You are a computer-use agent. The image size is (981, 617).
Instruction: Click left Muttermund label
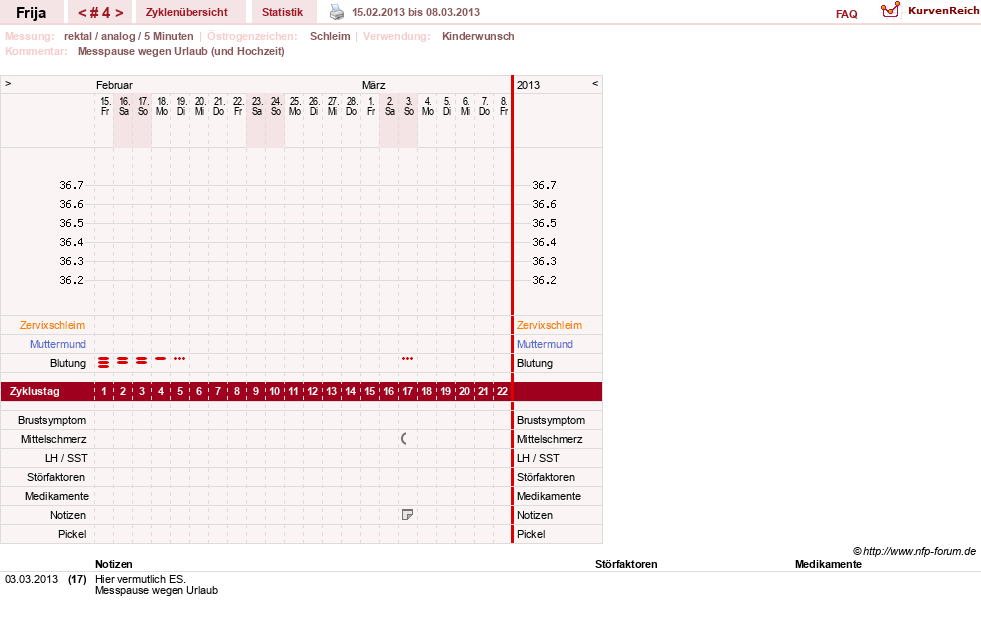[58, 344]
